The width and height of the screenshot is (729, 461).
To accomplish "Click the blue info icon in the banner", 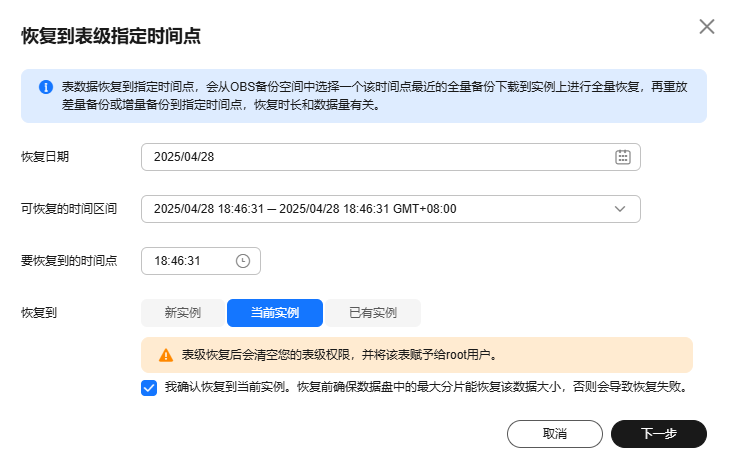I will 46,87.
